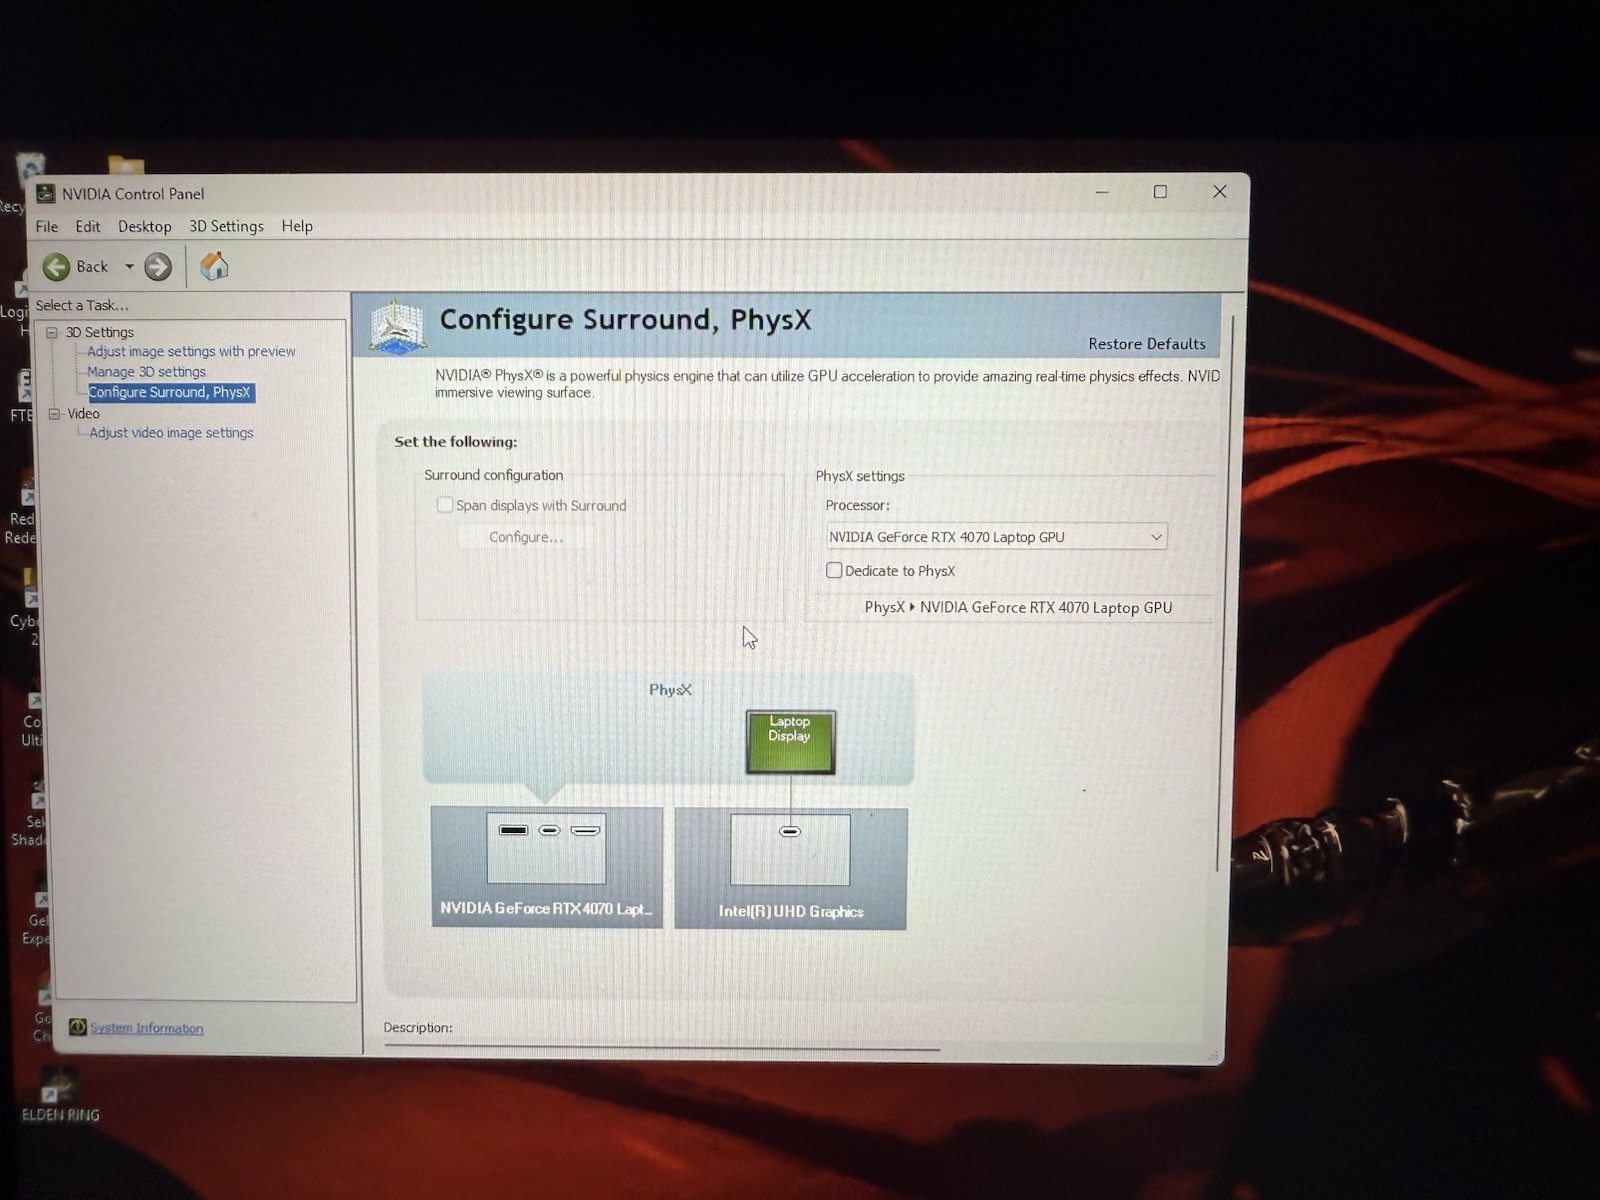The image size is (1600, 1200).
Task: Minimize the NVIDIA Control Panel window
Action: [x=1102, y=192]
